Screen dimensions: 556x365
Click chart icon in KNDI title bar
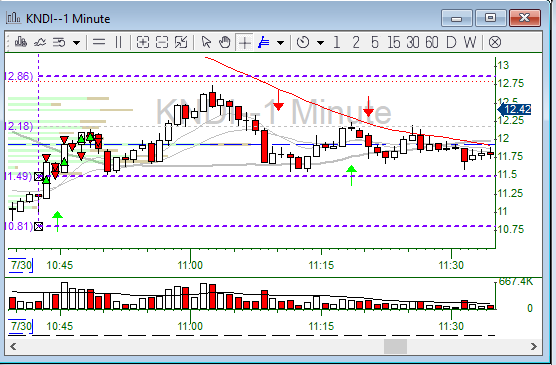click(x=13, y=18)
